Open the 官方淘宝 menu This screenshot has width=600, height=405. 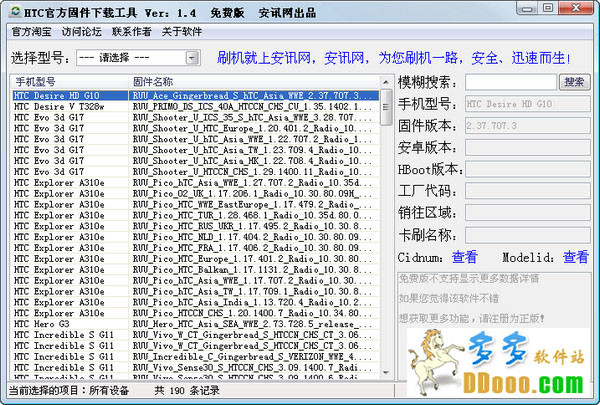pos(31,32)
